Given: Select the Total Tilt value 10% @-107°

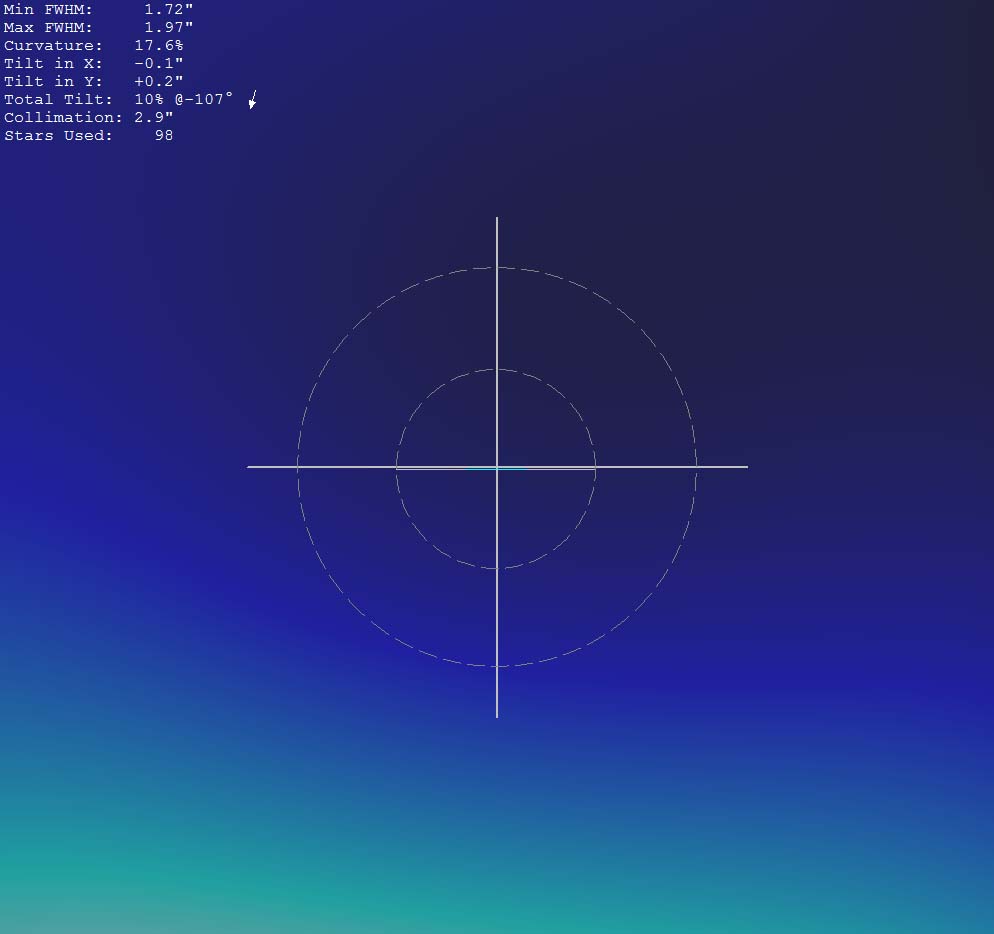Looking at the screenshot, I should point(184,100).
